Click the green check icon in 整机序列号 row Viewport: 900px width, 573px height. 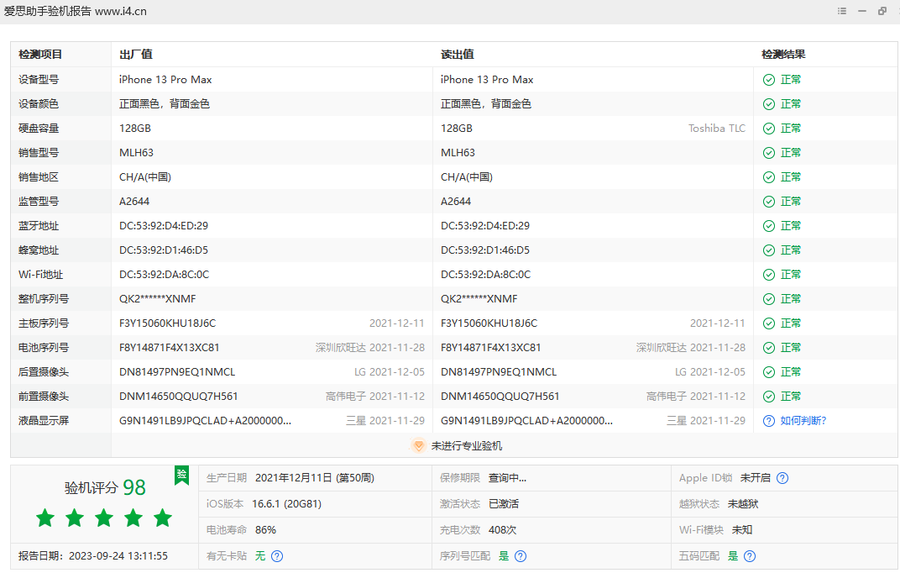pos(769,299)
